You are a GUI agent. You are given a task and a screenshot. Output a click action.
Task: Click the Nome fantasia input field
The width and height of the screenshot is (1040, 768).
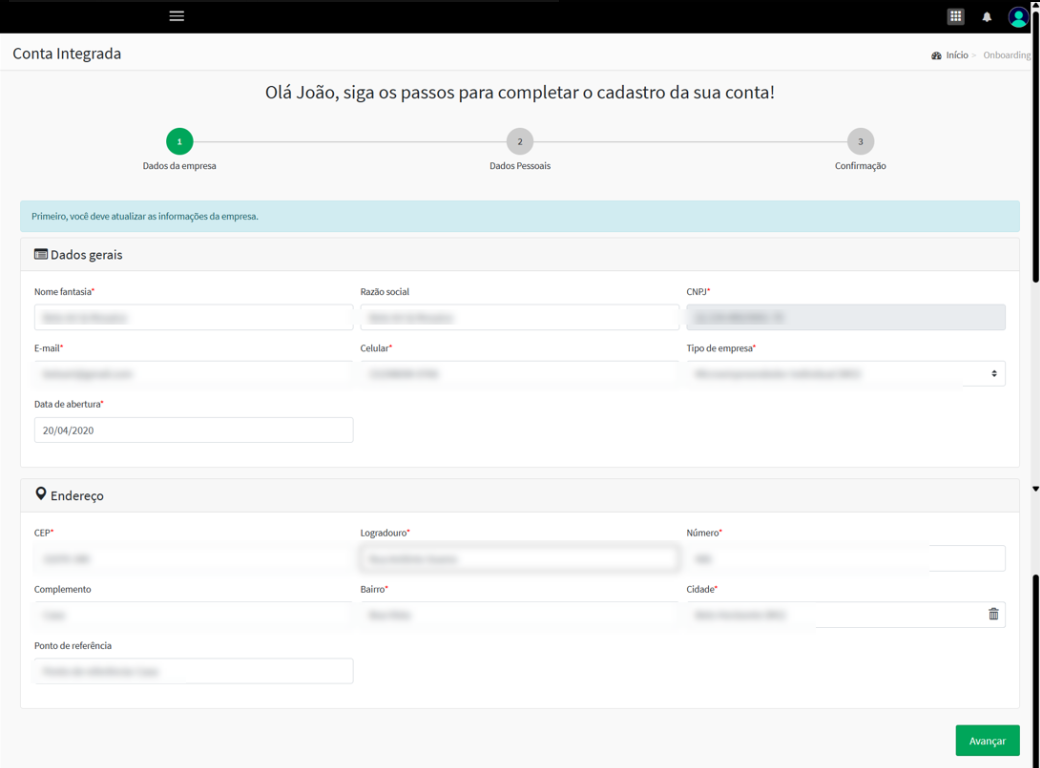tap(193, 317)
